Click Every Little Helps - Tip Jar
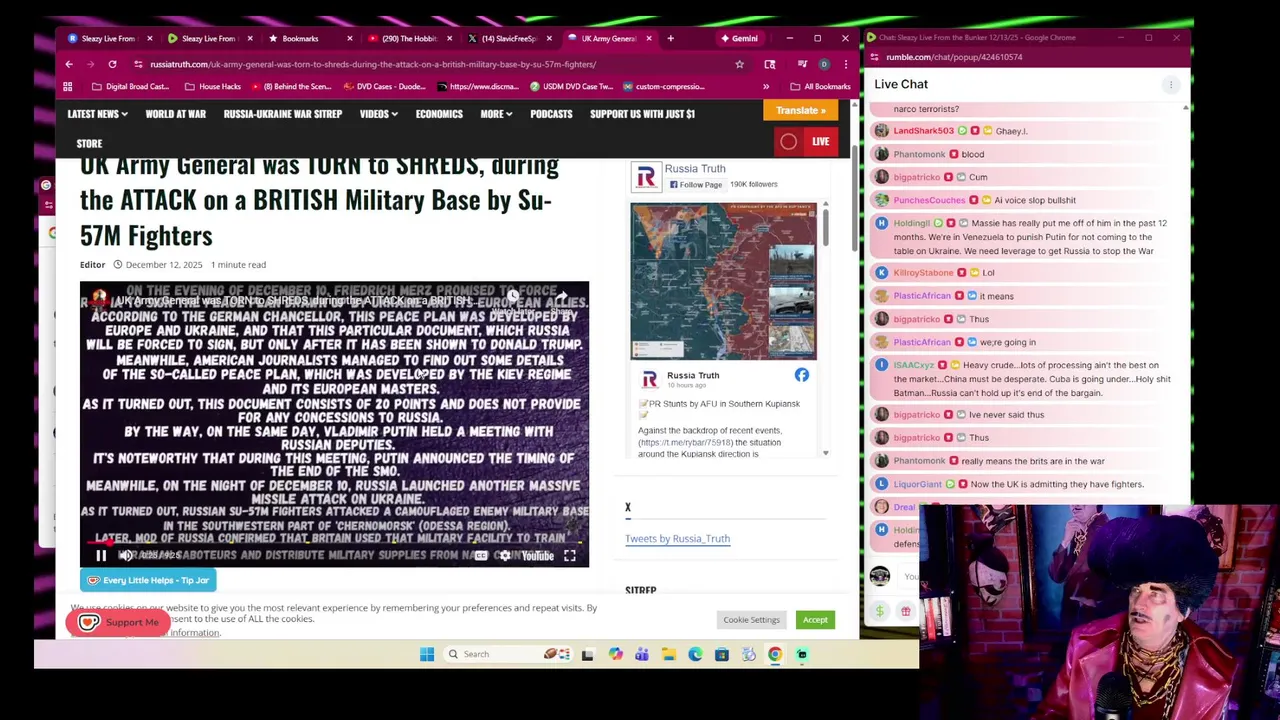This screenshot has width=1280, height=720. [148, 580]
